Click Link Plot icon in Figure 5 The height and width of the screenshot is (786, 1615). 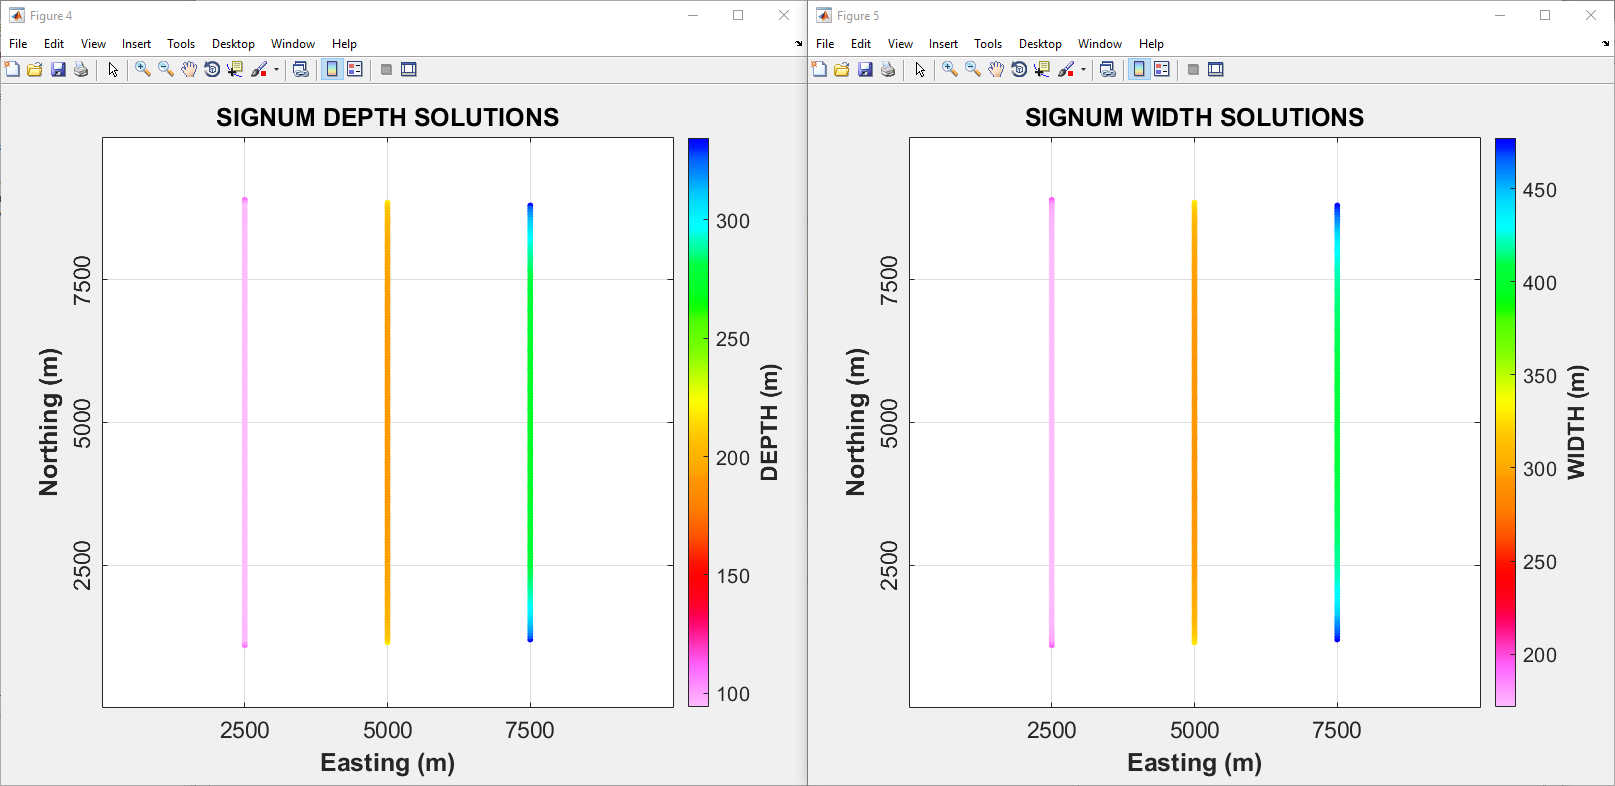pos(1107,69)
